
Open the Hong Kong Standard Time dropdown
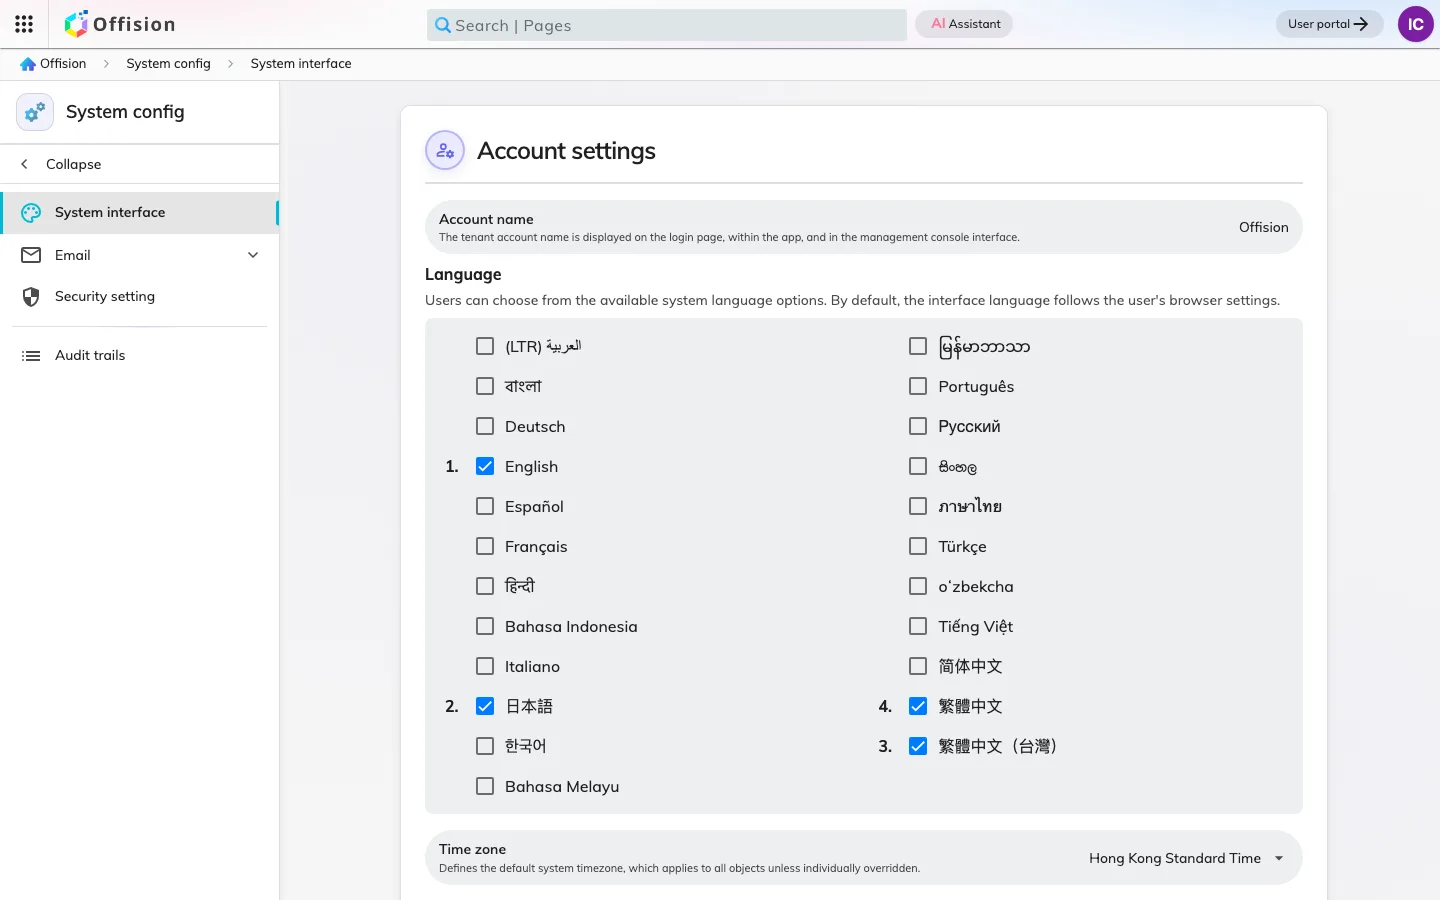coord(1187,858)
